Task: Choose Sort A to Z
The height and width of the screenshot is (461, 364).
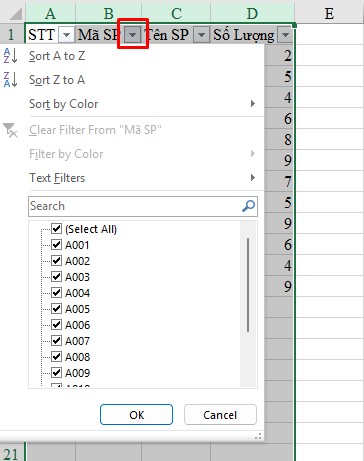Action: [132, 56]
